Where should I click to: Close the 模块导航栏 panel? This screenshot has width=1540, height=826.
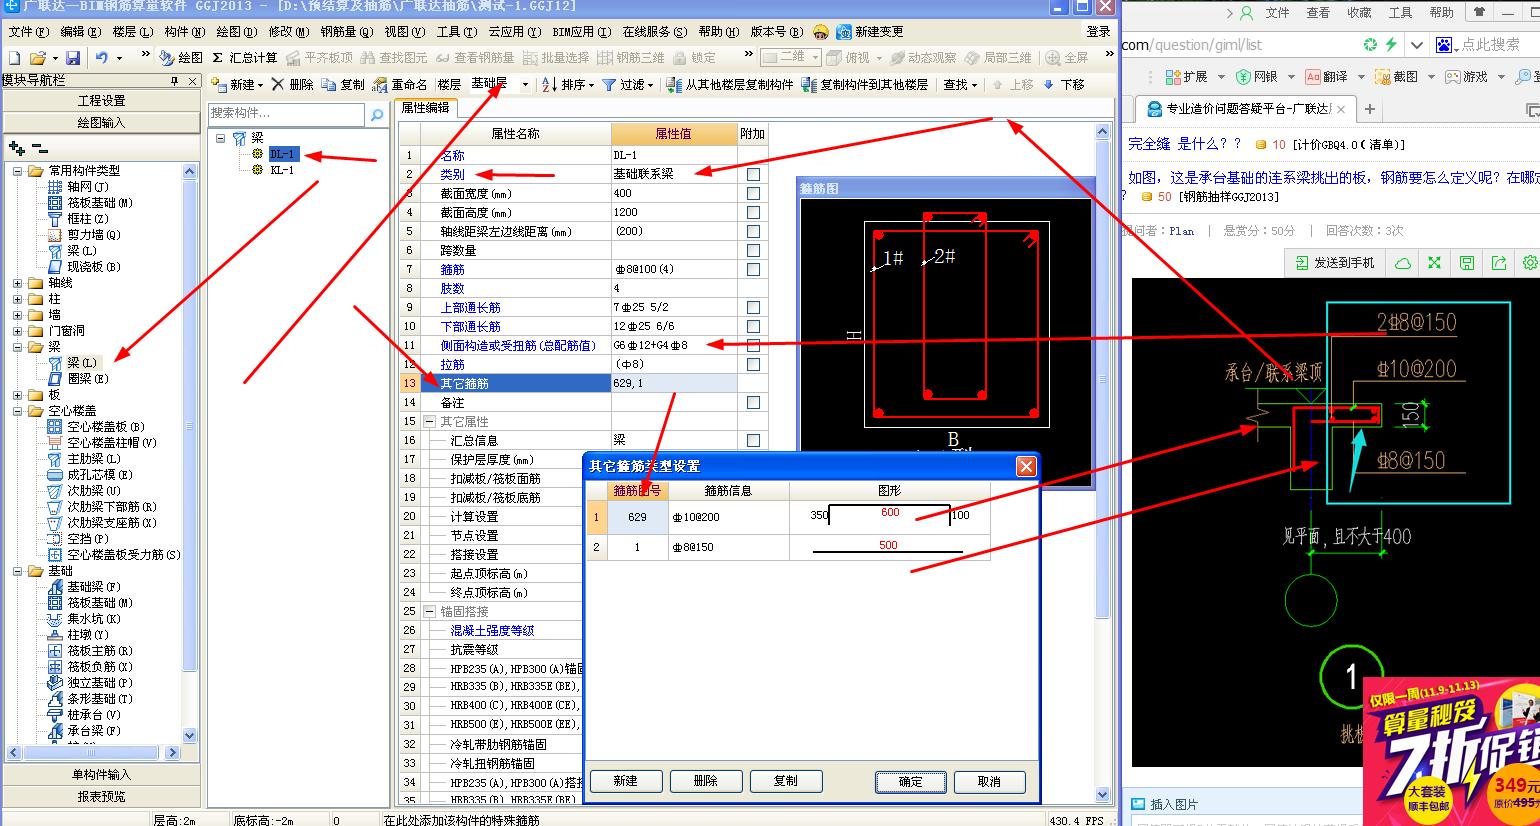[x=191, y=80]
